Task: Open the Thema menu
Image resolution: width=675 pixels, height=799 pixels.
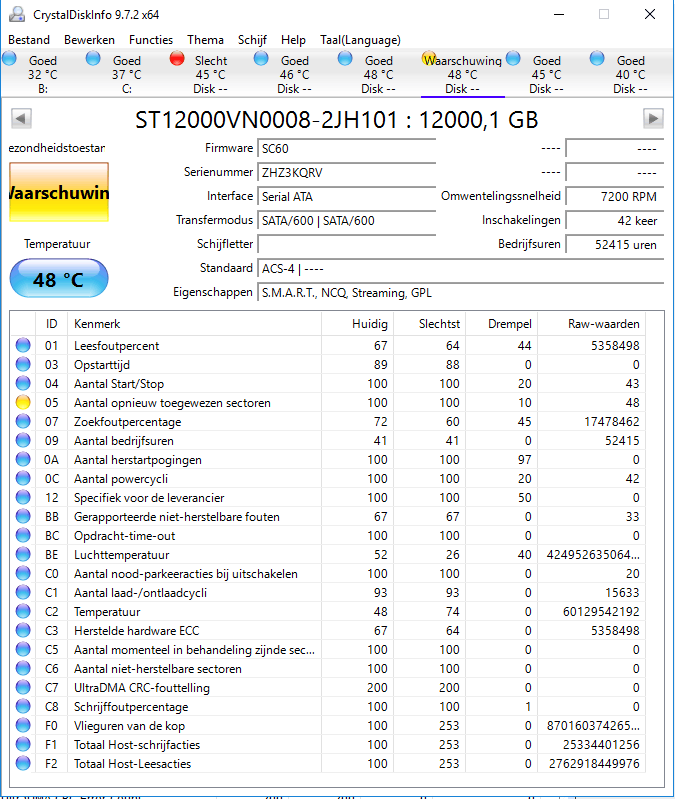Action: coord(205,40)
